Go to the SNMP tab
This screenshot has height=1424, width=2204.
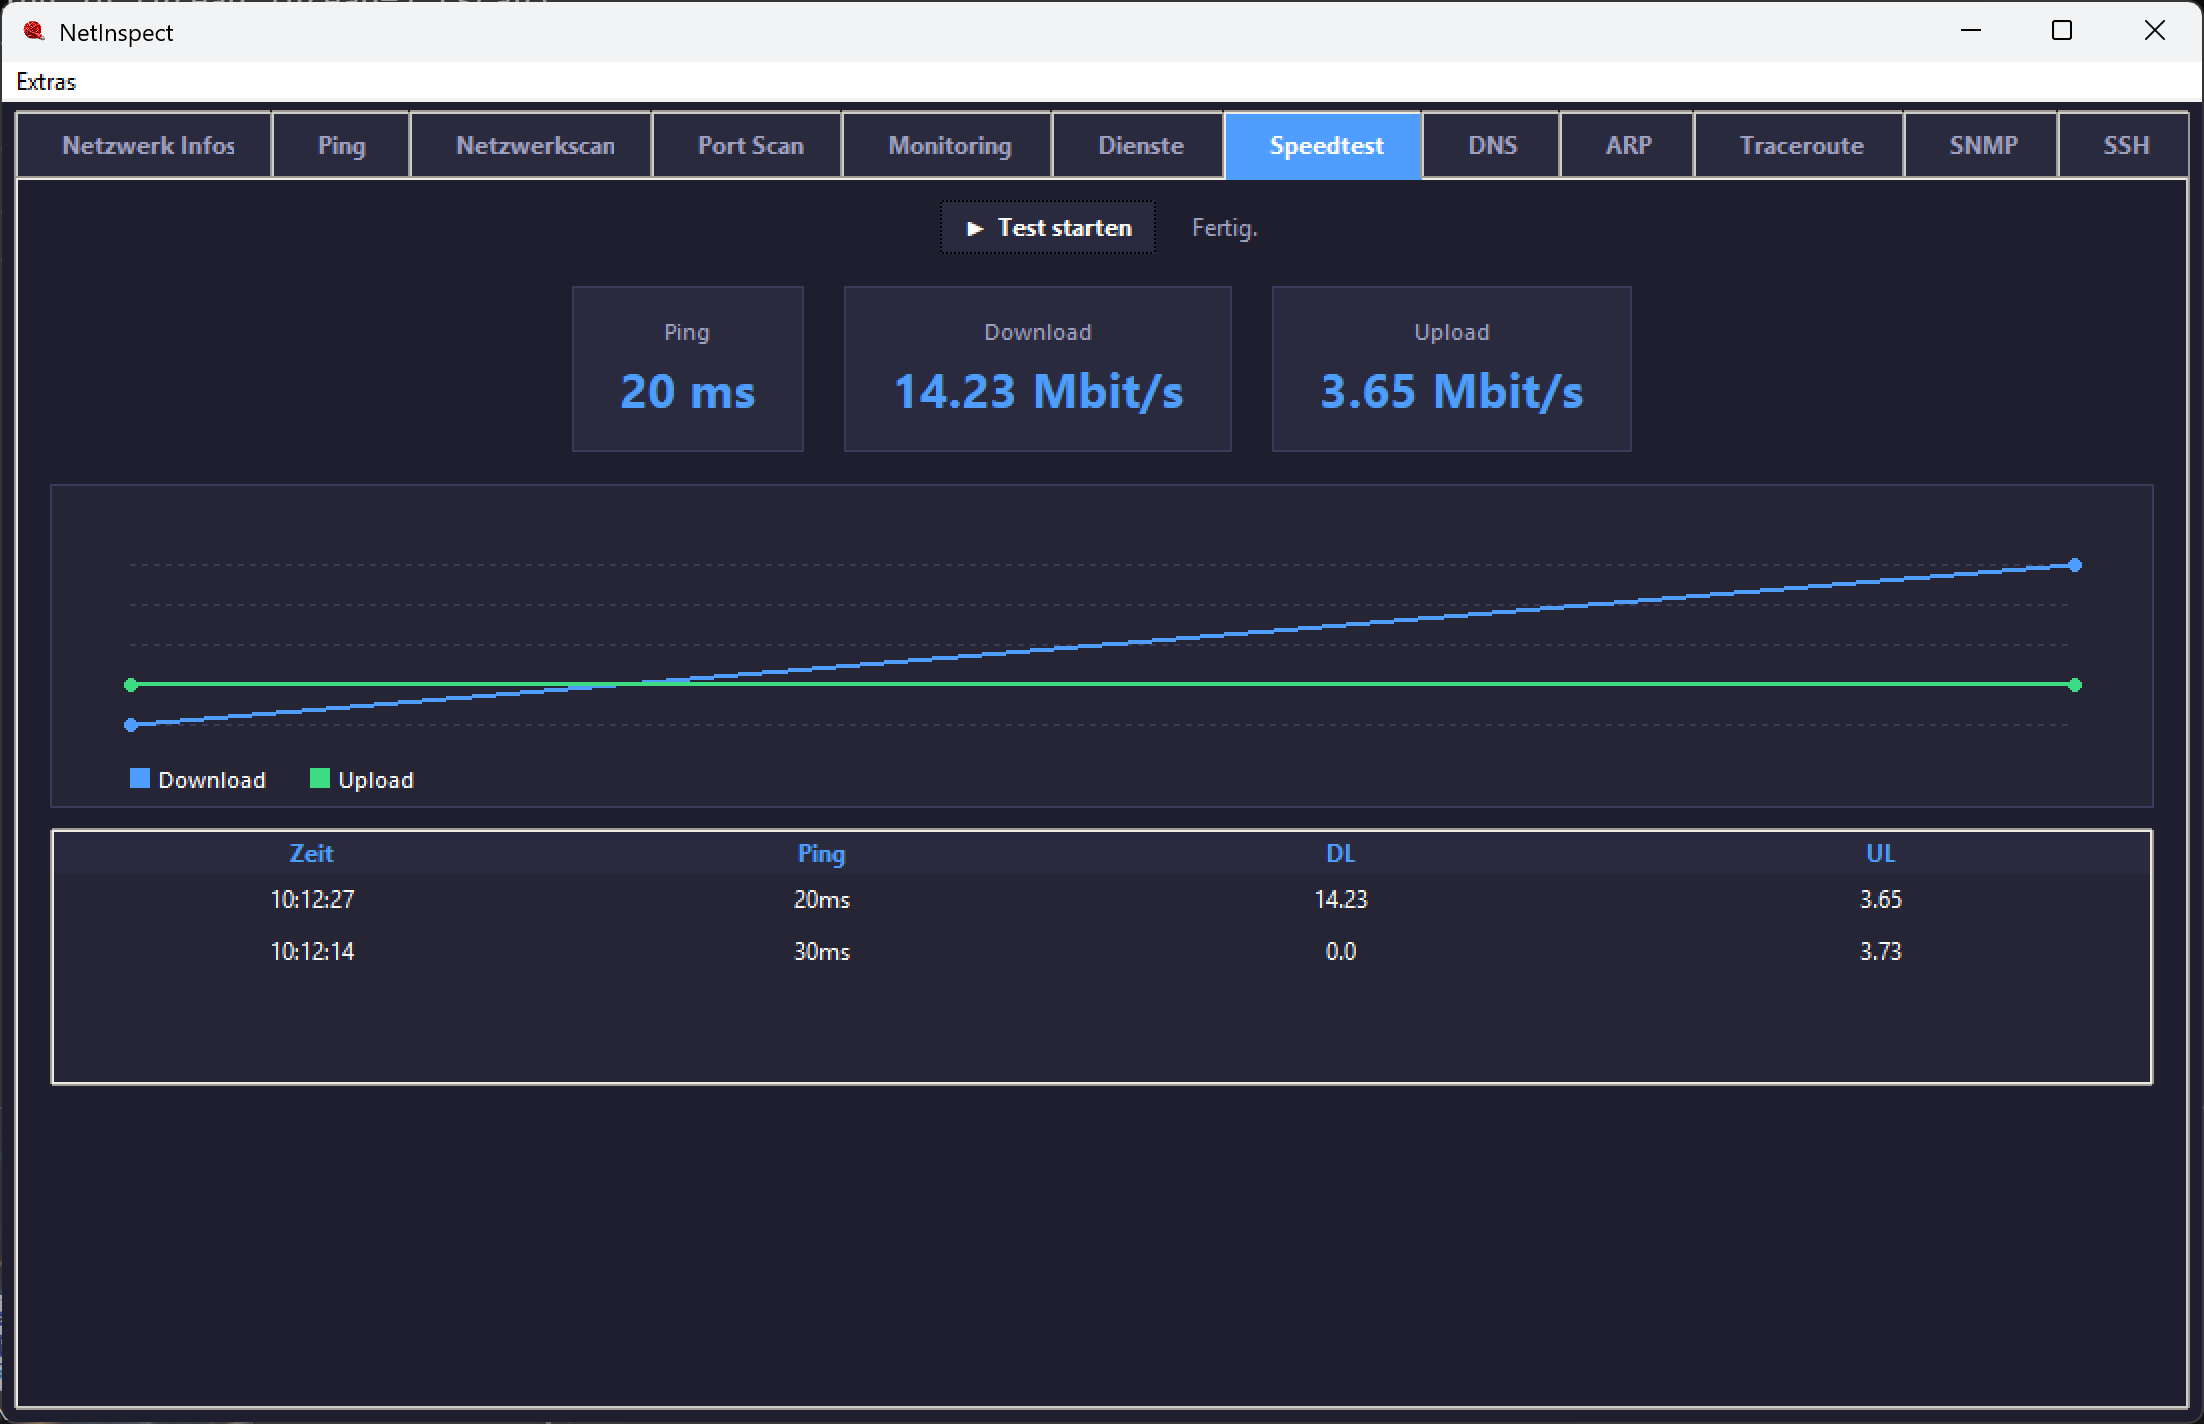tap(1983, 146)
